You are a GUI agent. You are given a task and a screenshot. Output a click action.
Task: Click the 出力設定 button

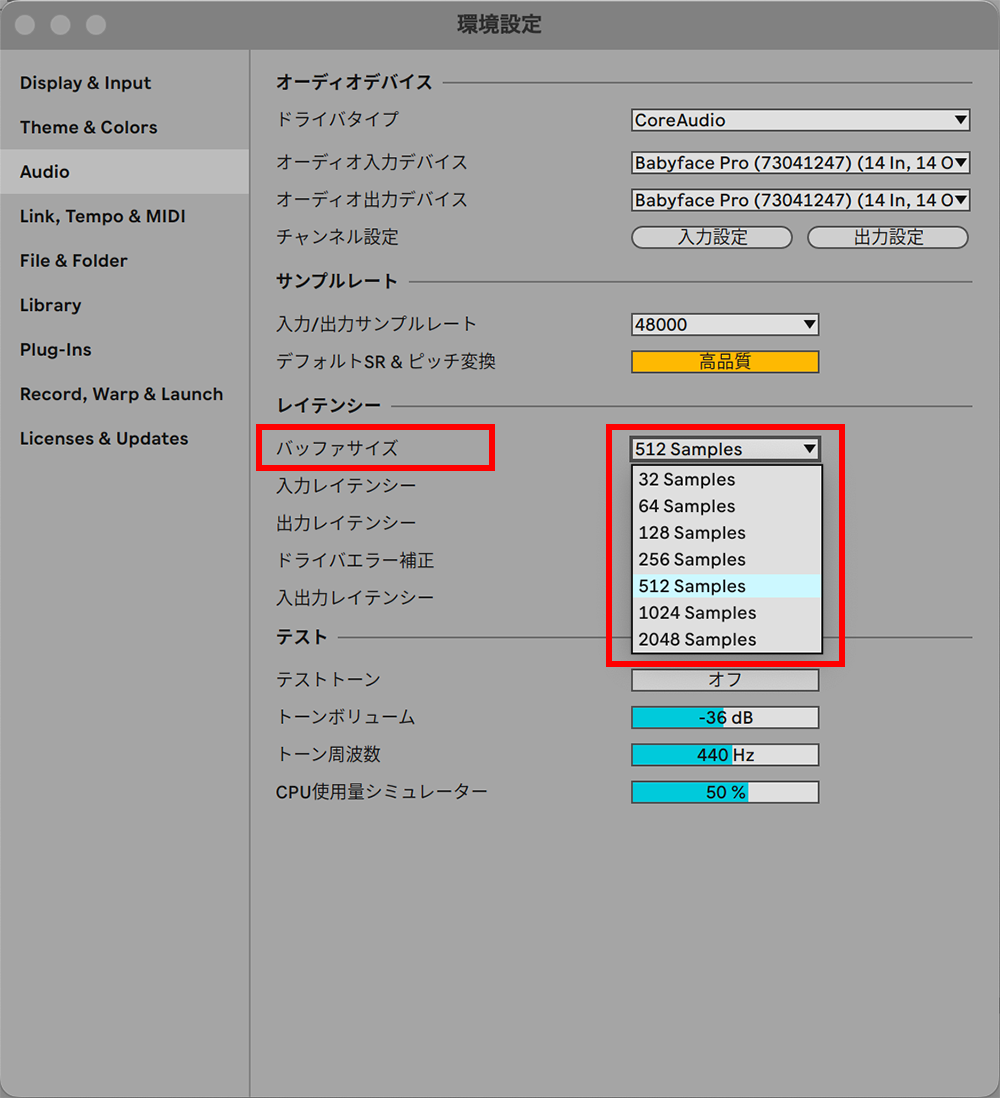(887, 238)
